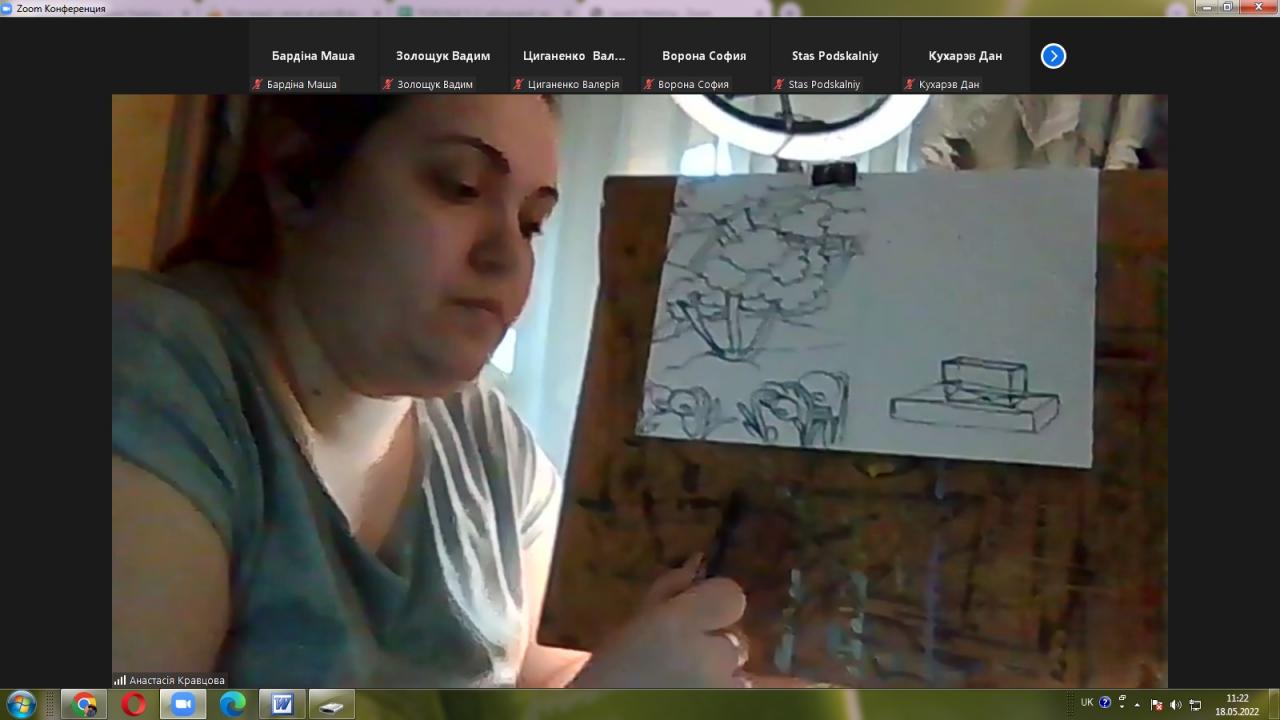Screen dimensions: 1280x720
Task: Click the blue help question mark icon
Action: click(1105, 702)
